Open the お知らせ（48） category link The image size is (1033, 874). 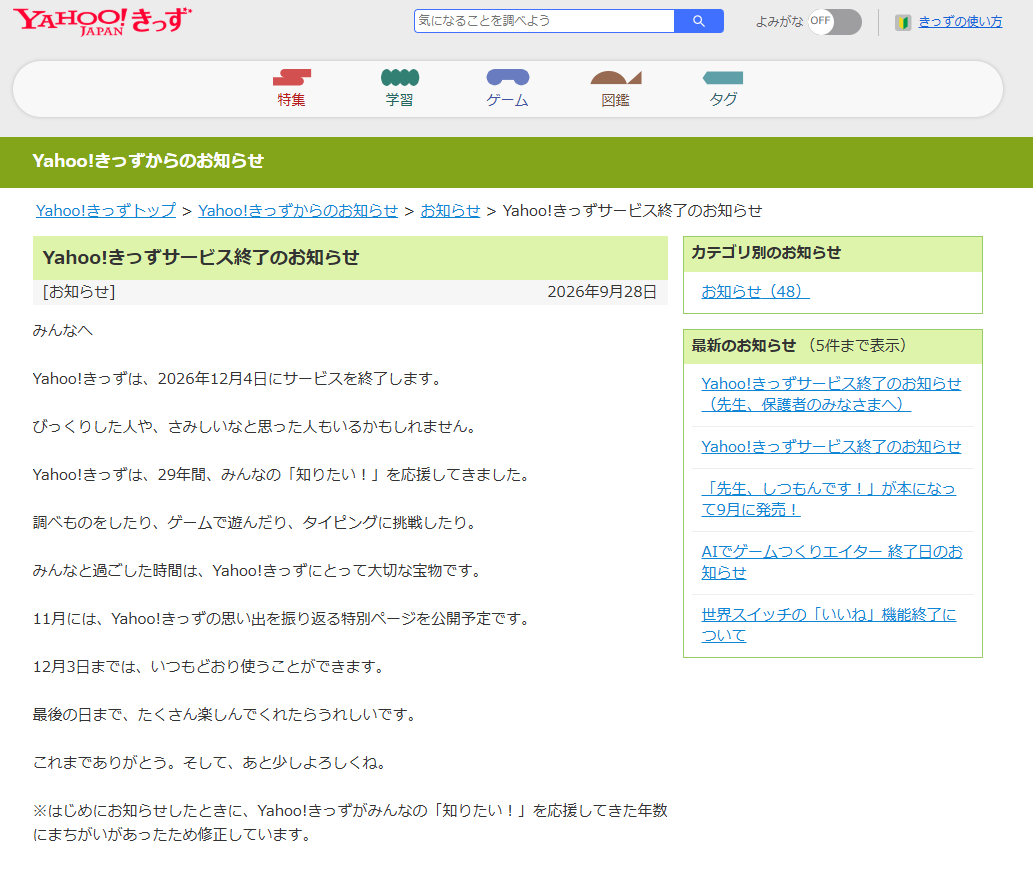click(755, 292)
